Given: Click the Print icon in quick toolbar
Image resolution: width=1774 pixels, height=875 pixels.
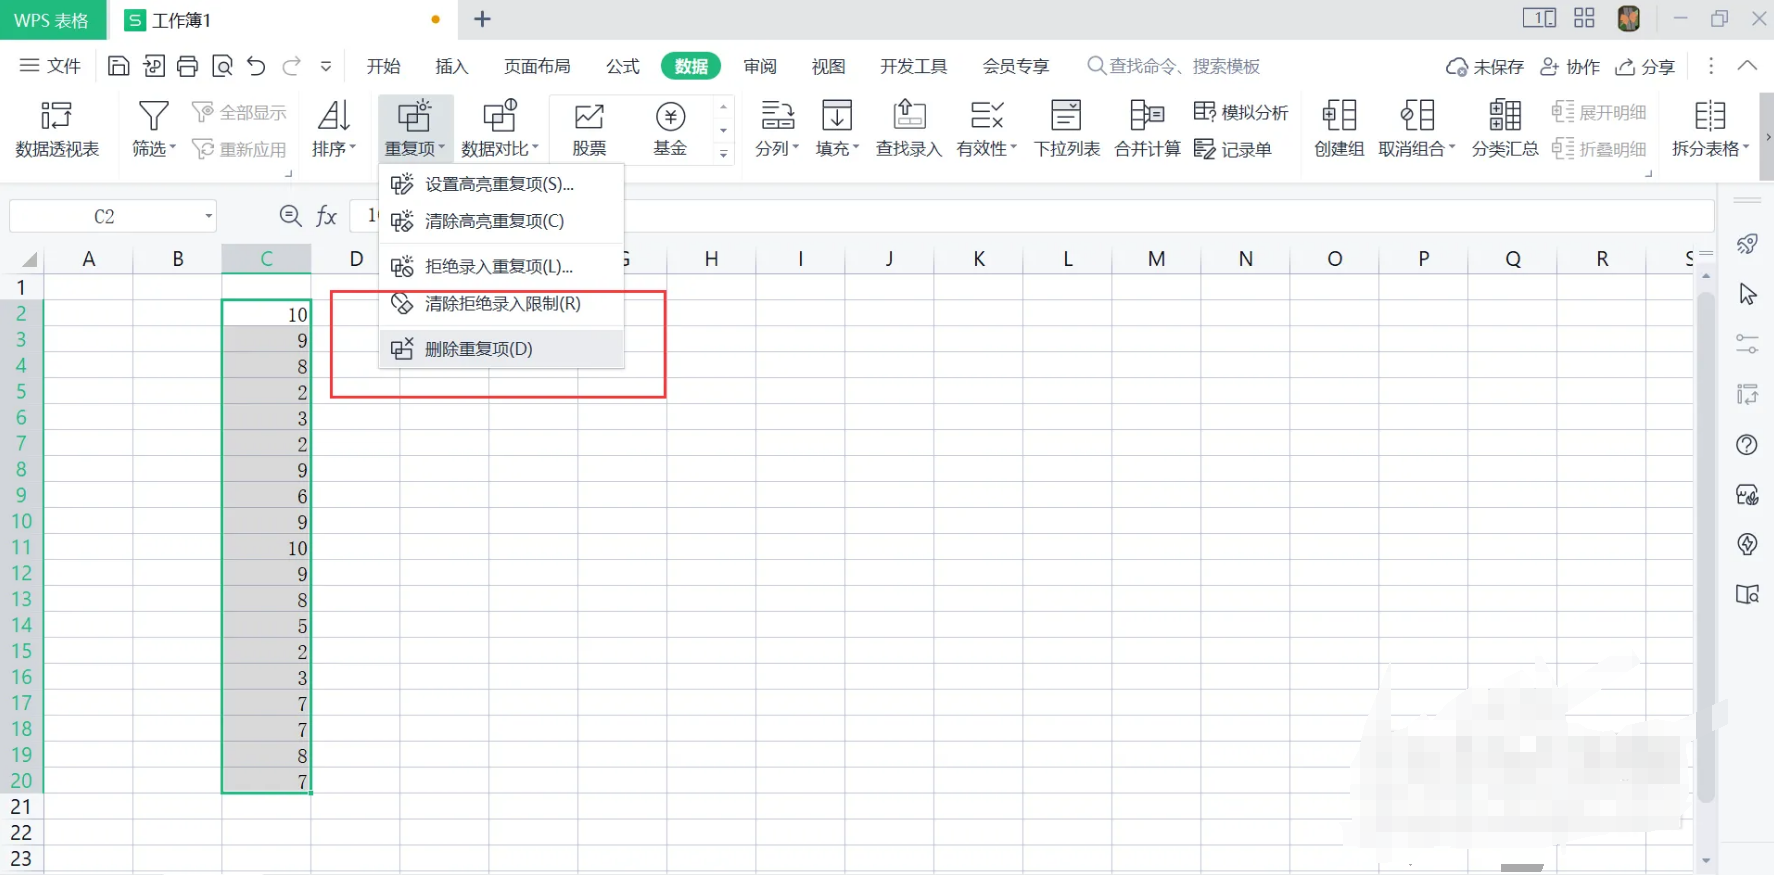Looking at the screenshot, I should pyautogui.click(x=187, y=66).
